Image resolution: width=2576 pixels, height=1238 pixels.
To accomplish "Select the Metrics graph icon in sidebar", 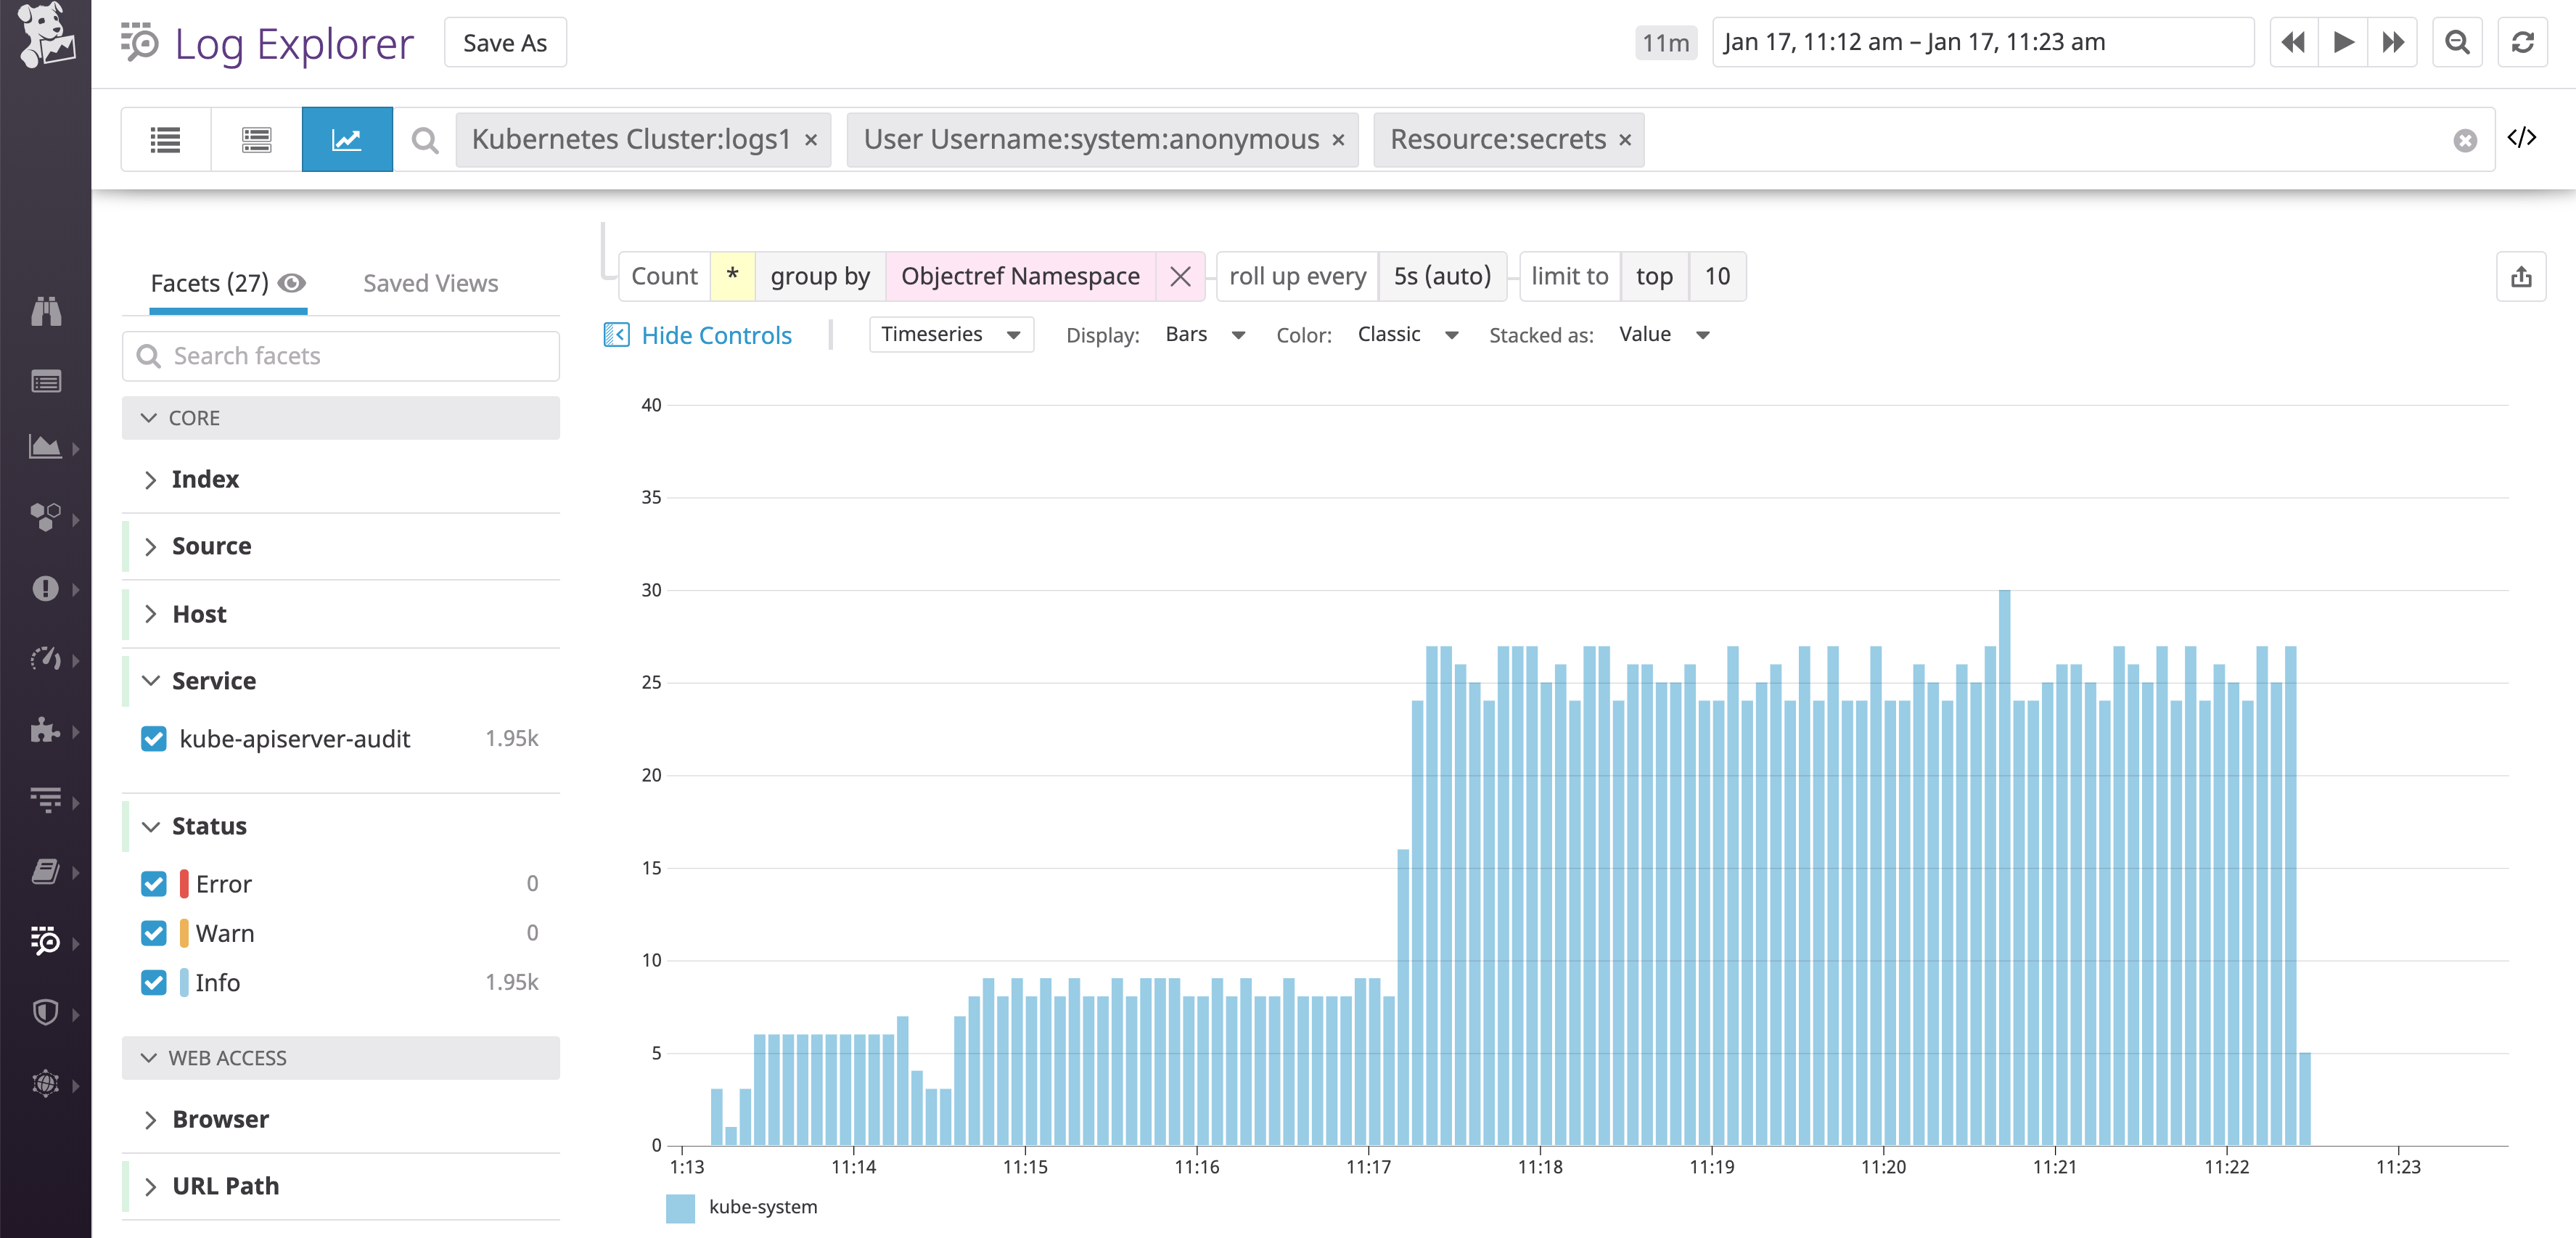I will coord(46,447).
